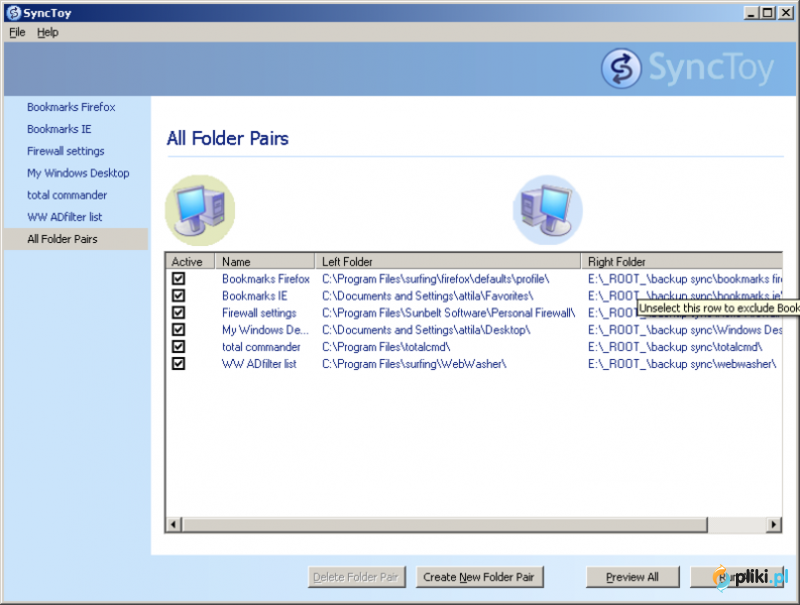Click the horizontal scrollbar left arrow

tap(173, 524)
